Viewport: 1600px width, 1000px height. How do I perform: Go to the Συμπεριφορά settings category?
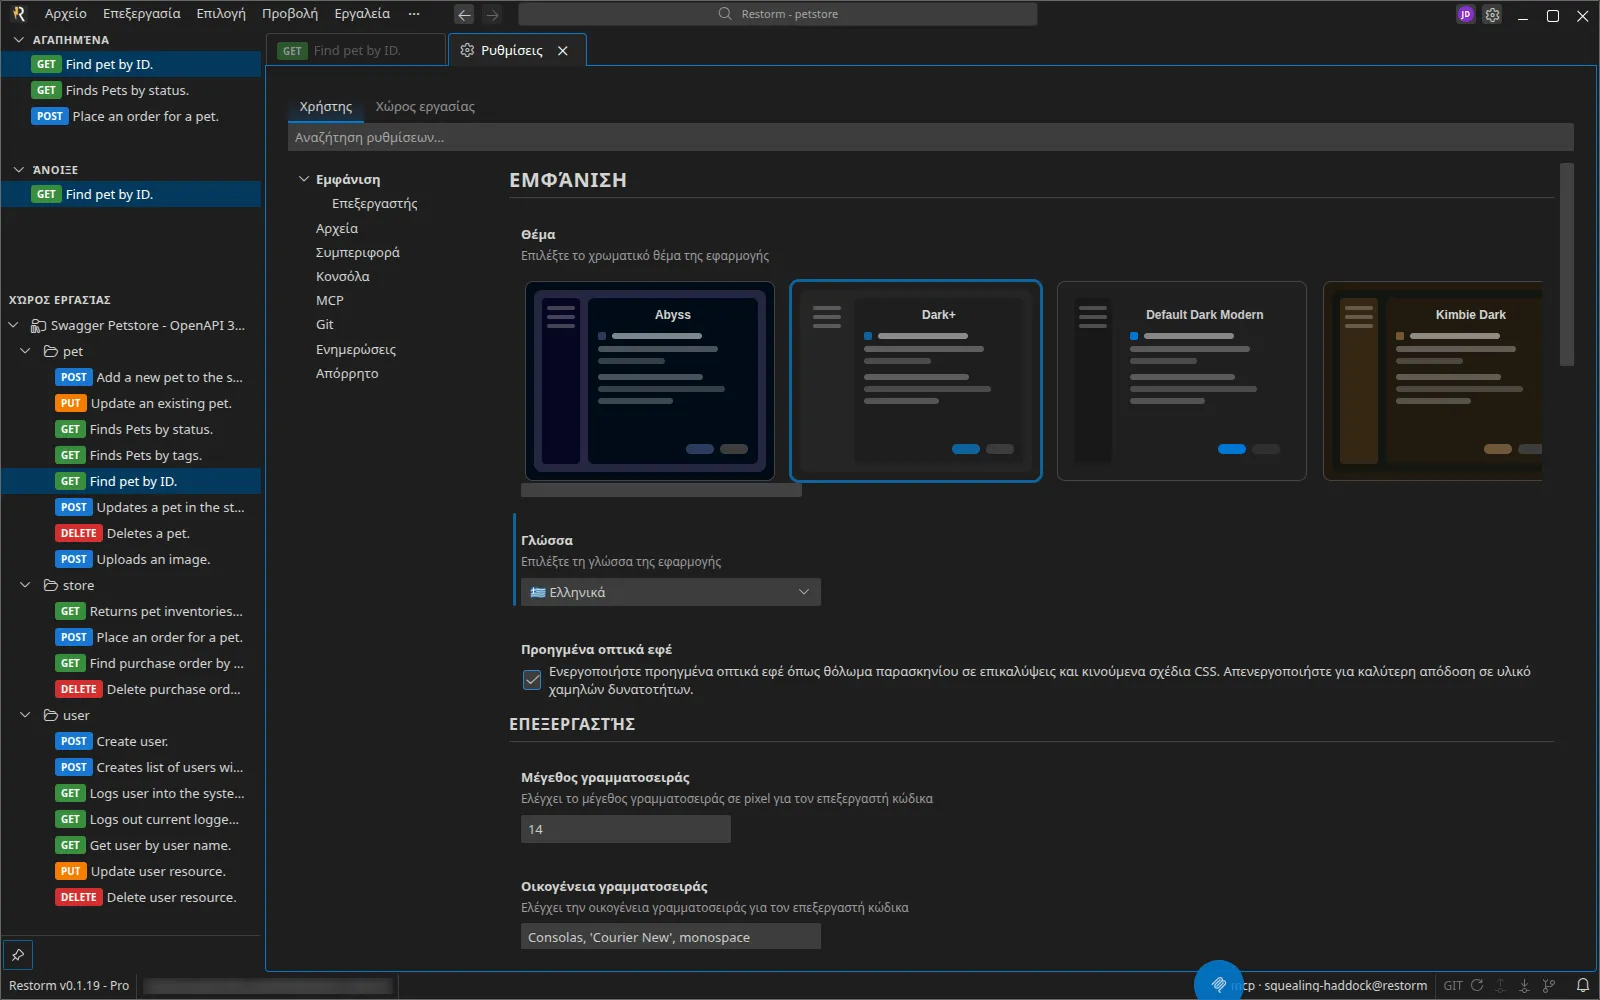click(358, 252)
